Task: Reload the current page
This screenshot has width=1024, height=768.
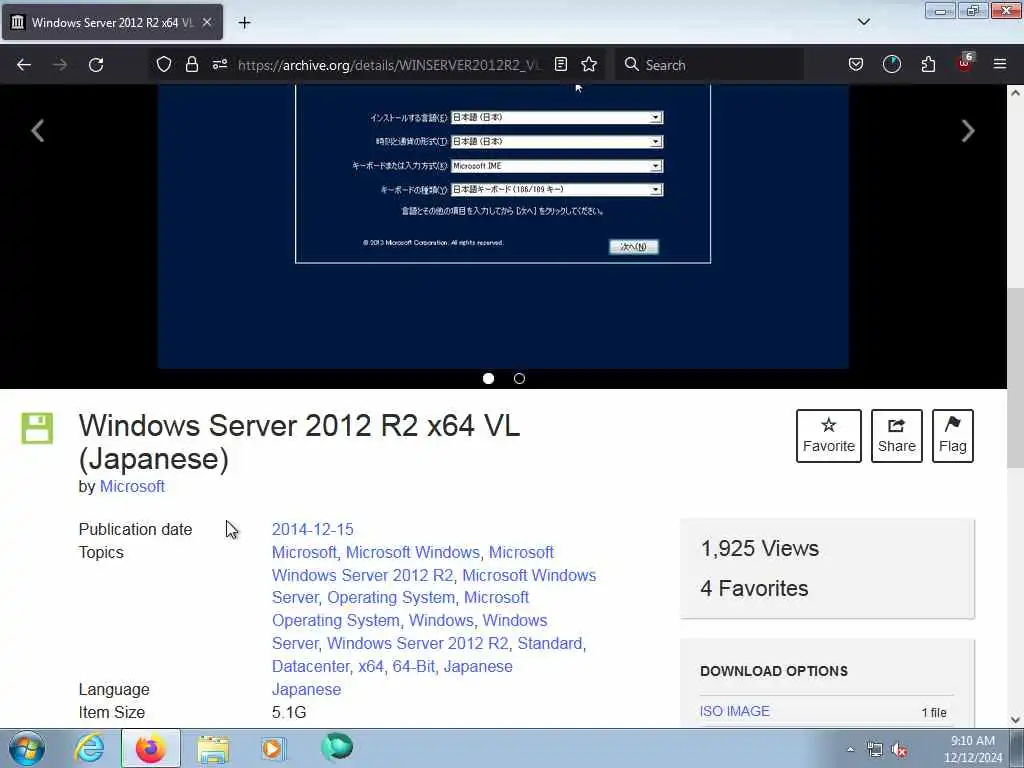Action: point(96,65)
